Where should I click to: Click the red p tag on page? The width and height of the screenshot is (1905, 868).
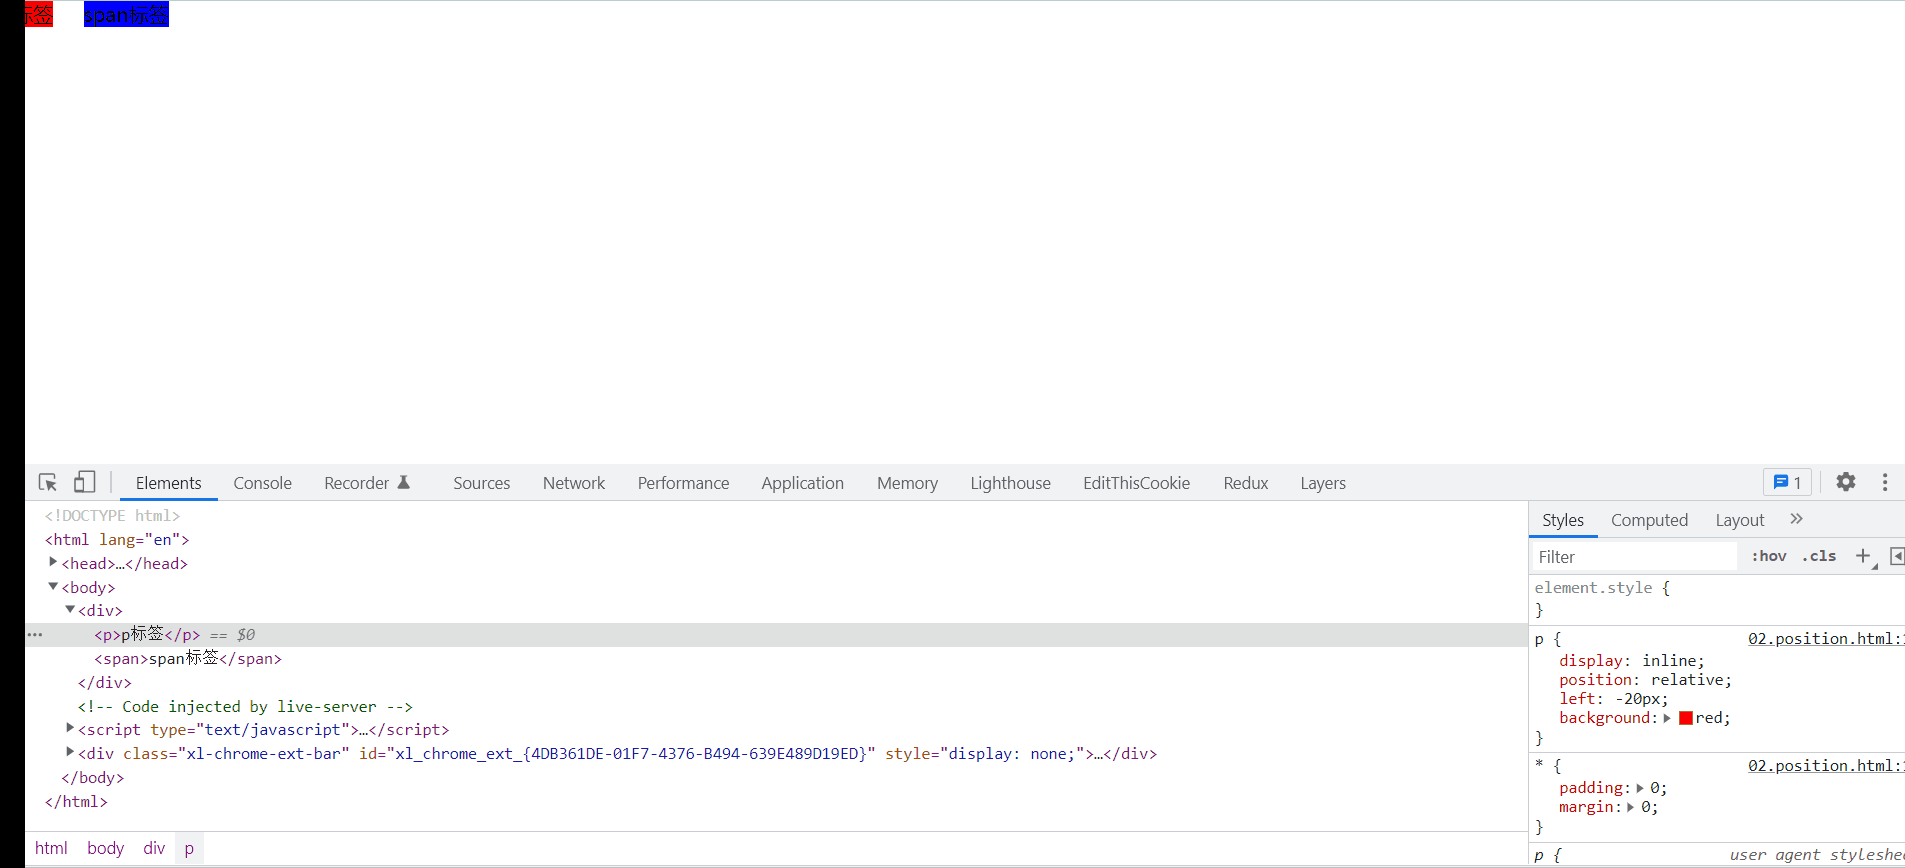pos(39,14)
